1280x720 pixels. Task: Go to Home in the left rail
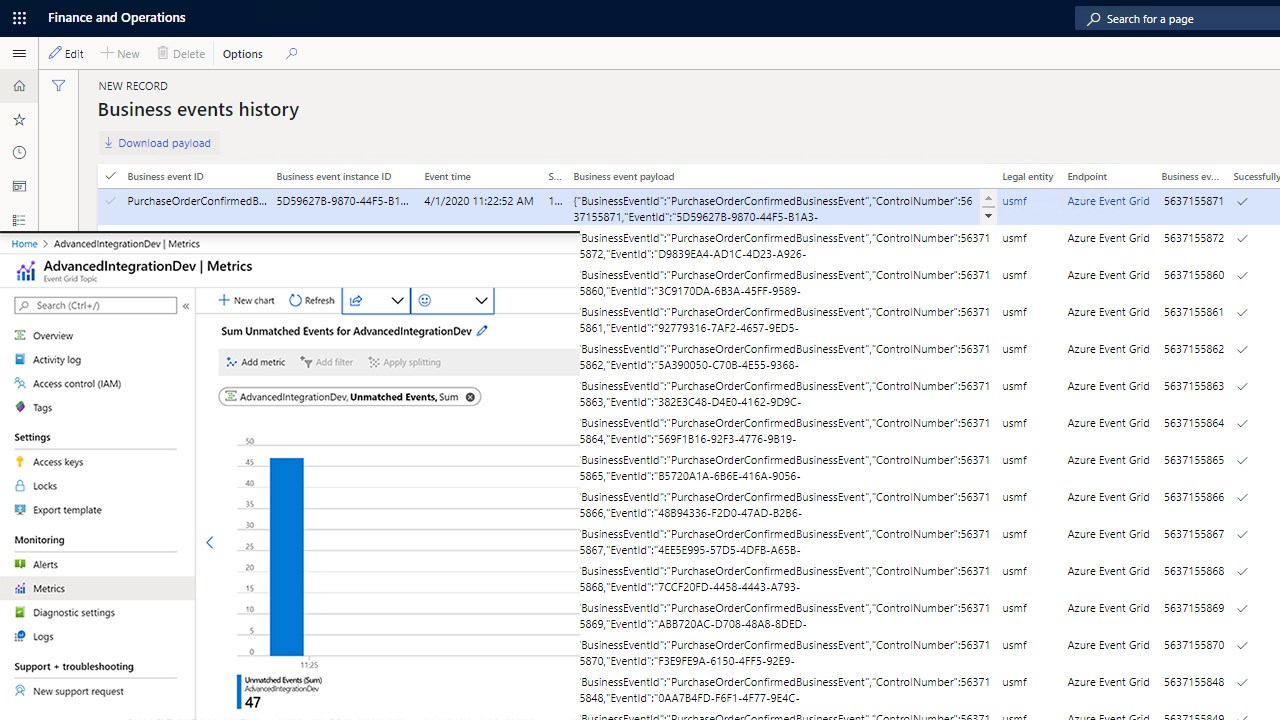(19, 87)
